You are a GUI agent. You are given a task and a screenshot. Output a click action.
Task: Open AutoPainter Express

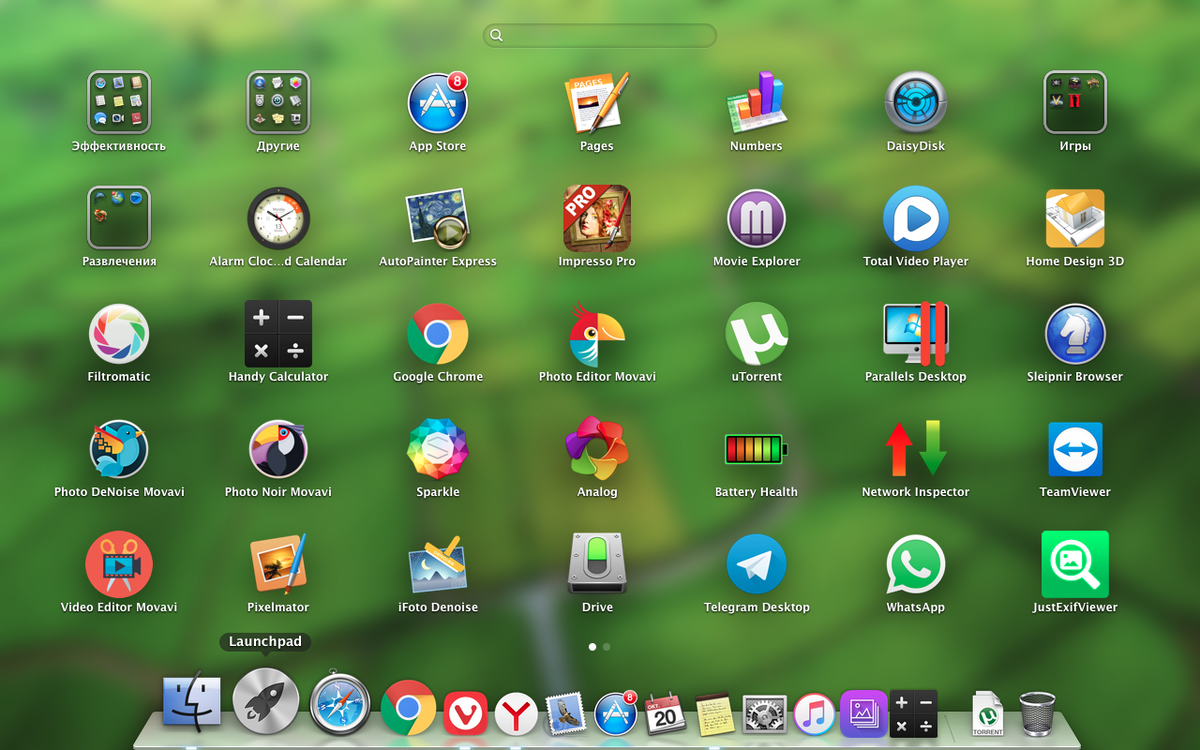click(x=438, y=217)
